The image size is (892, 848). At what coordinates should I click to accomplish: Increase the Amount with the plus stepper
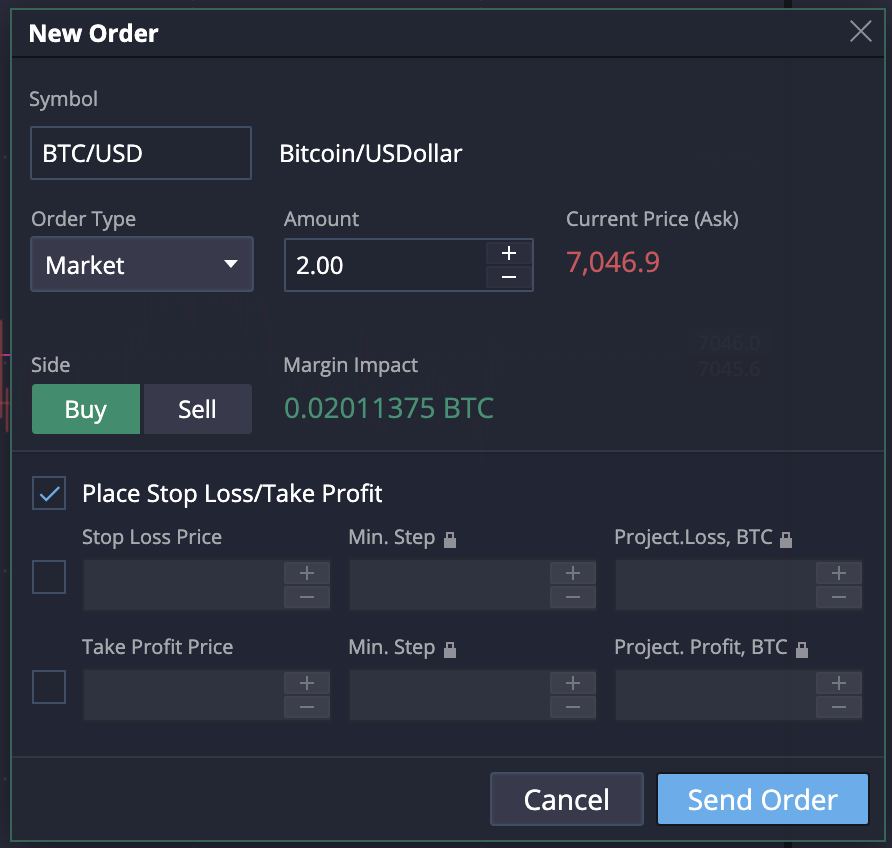(509, 253)
